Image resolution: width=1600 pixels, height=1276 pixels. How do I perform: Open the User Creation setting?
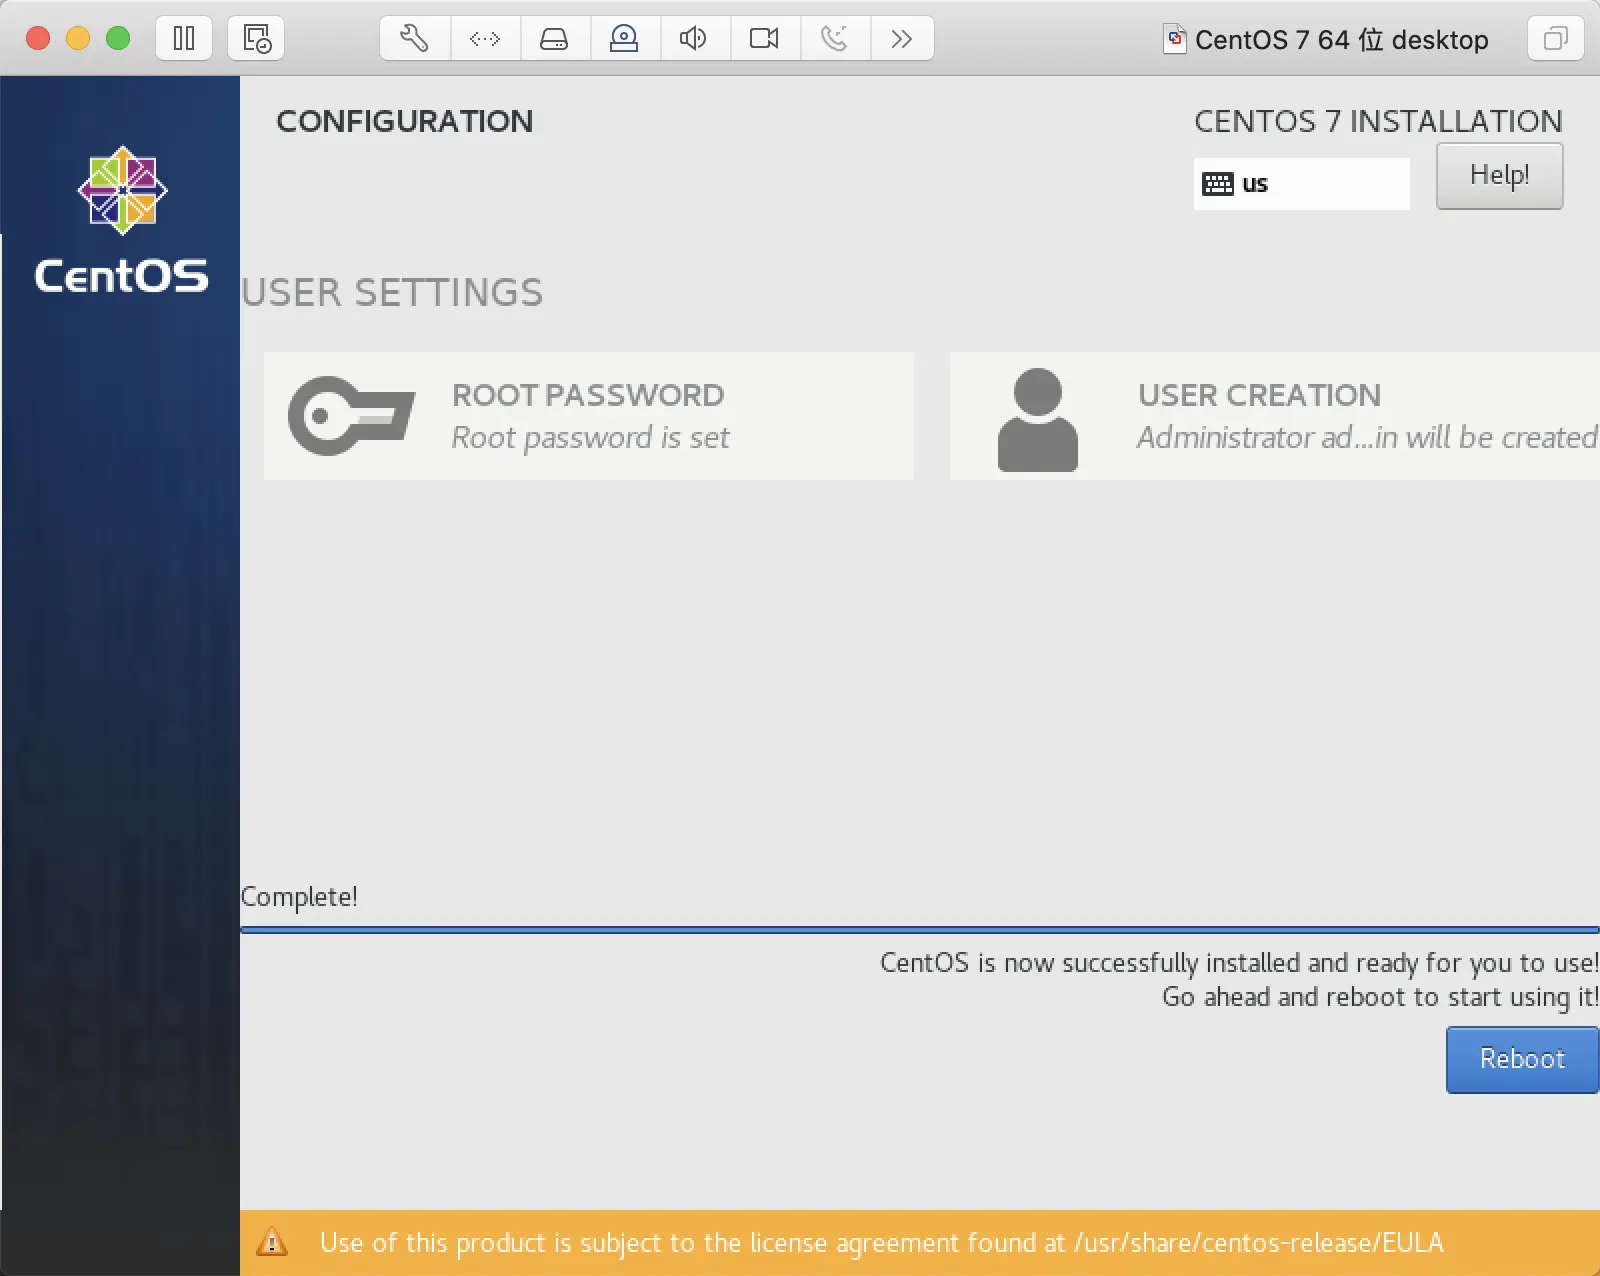tap(1275, 416)
